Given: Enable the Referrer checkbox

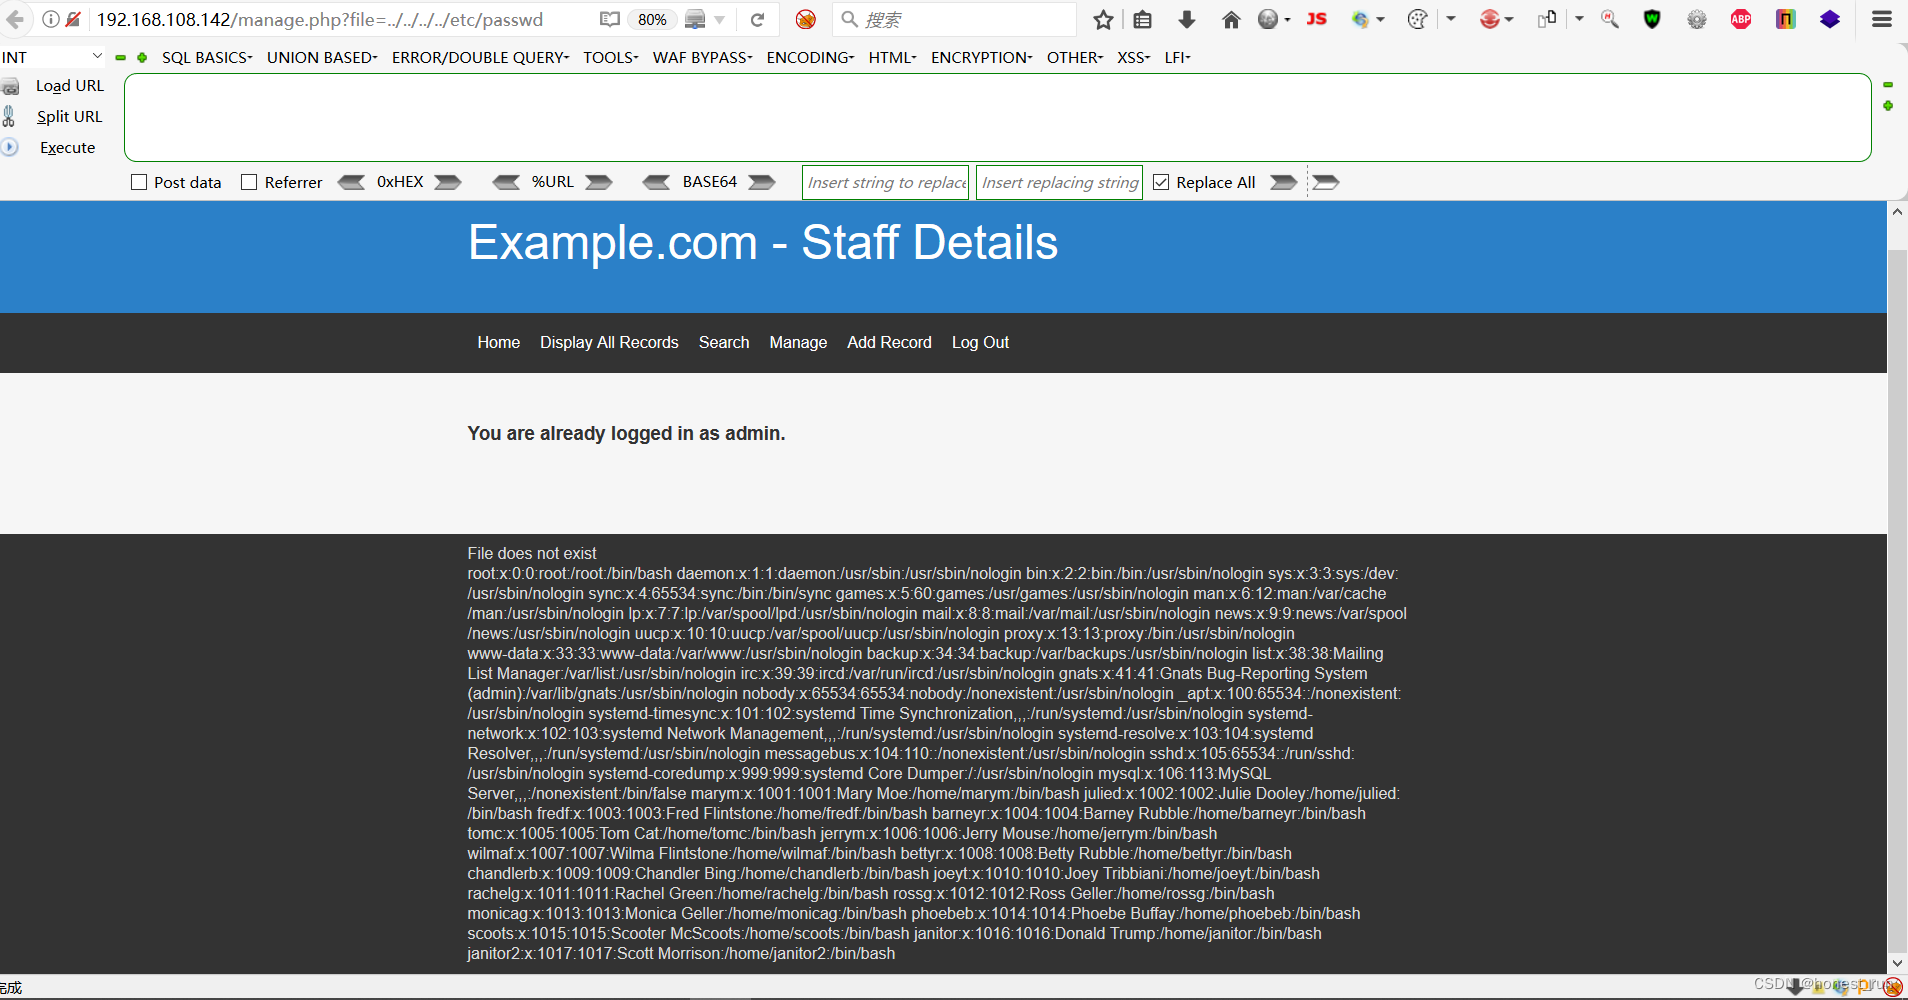Looking at the screenshot, I should point(249,182).
